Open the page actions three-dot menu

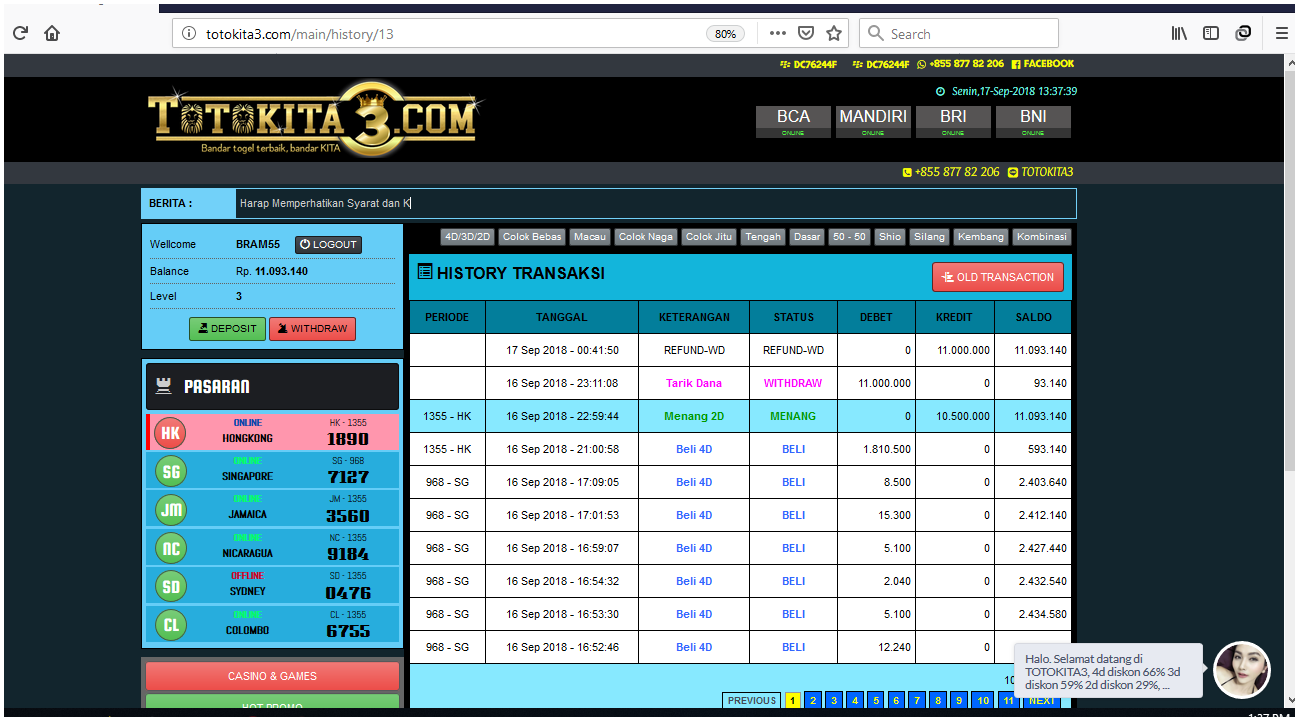[777, 33]
